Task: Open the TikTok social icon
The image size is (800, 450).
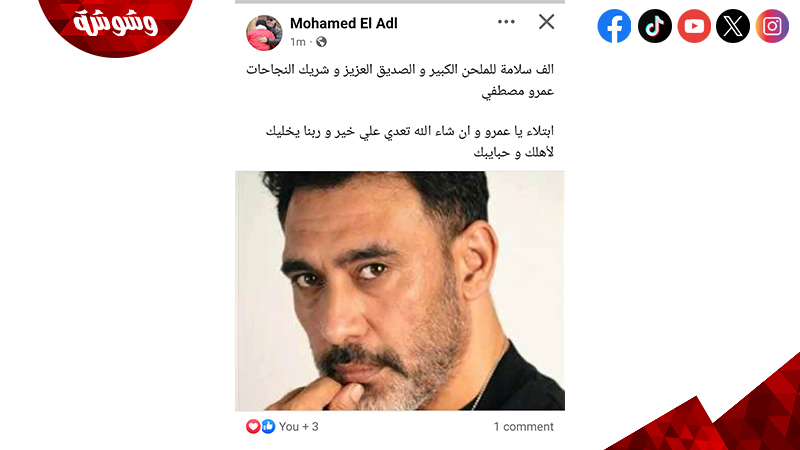Action: tap(655, 26)
